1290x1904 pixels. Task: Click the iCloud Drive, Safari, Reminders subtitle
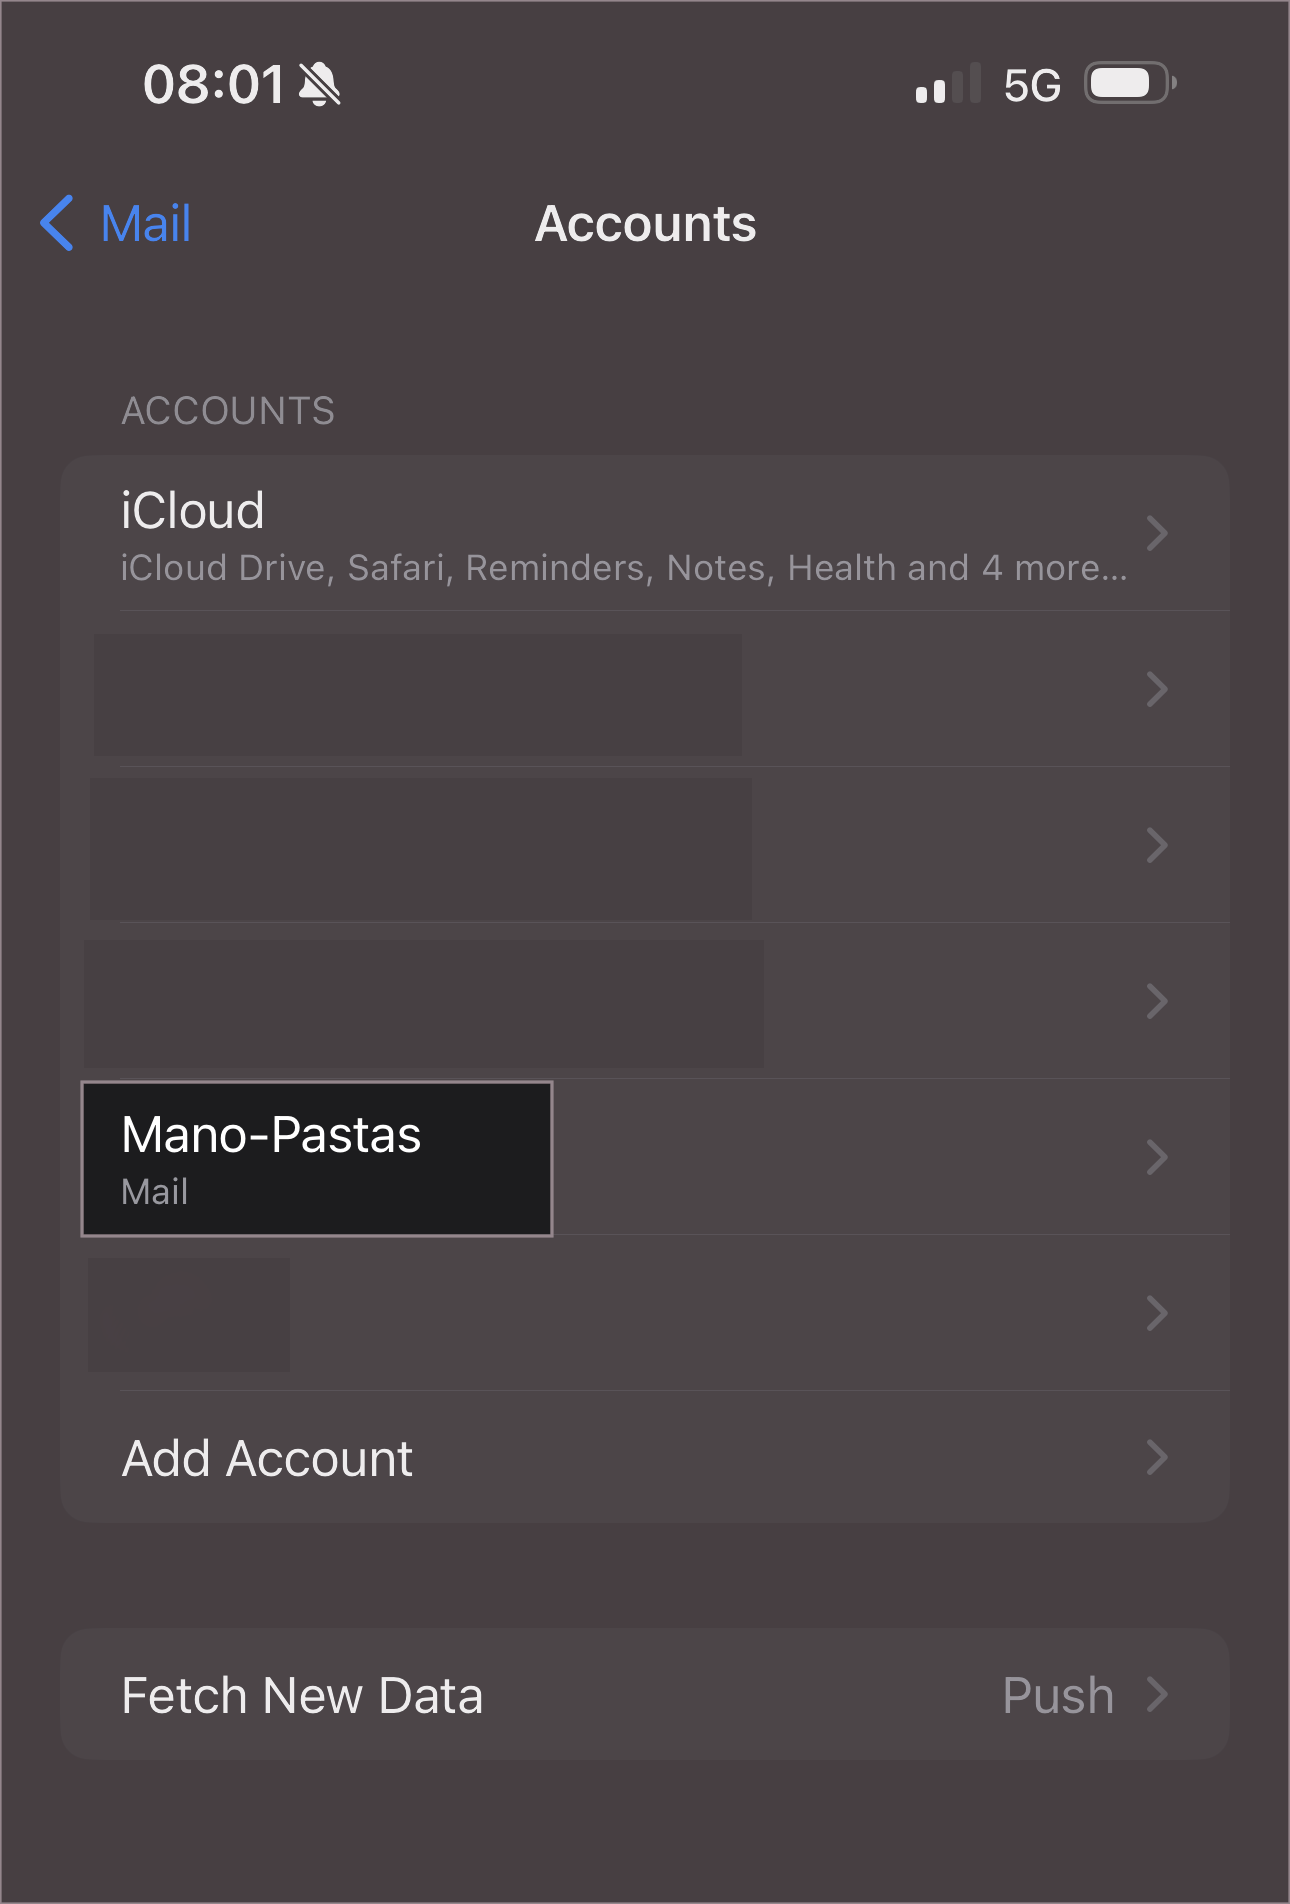coord(624,568)
